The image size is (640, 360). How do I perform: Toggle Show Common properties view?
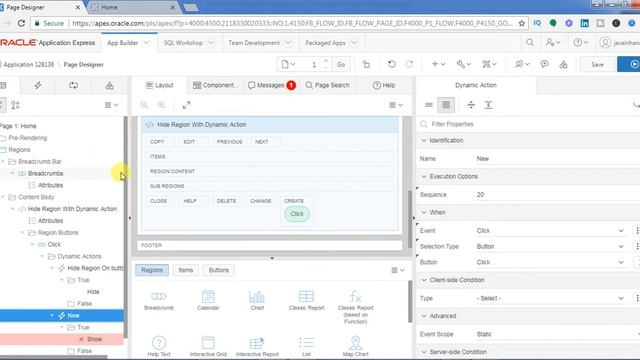click(x=429, y=105)
